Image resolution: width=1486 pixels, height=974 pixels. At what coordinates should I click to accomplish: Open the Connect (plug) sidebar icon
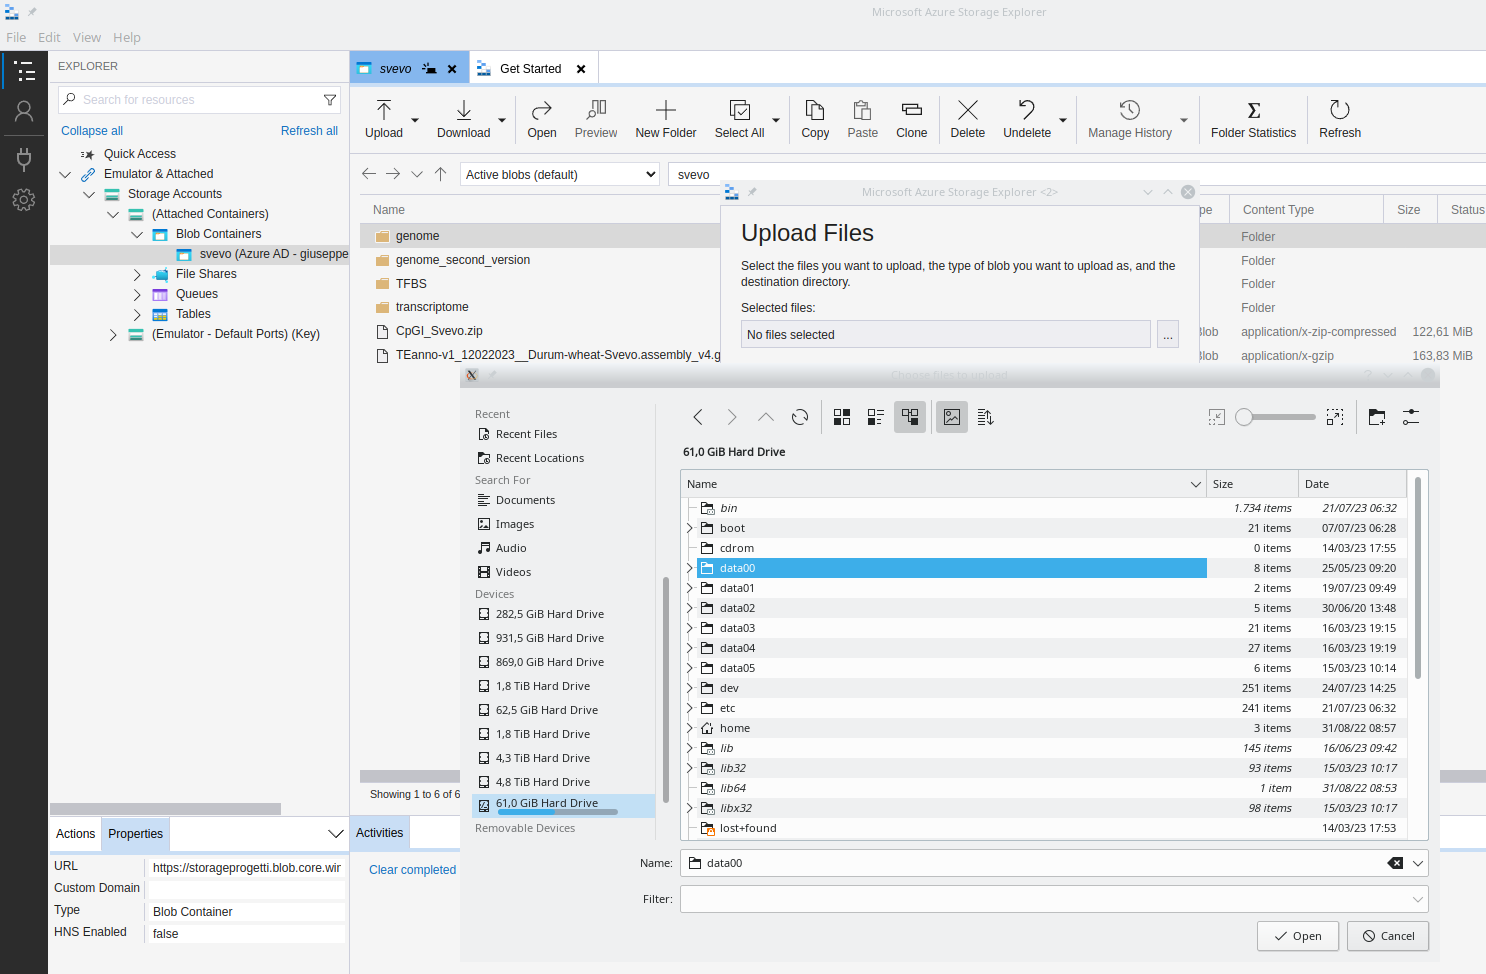[25, 156]
